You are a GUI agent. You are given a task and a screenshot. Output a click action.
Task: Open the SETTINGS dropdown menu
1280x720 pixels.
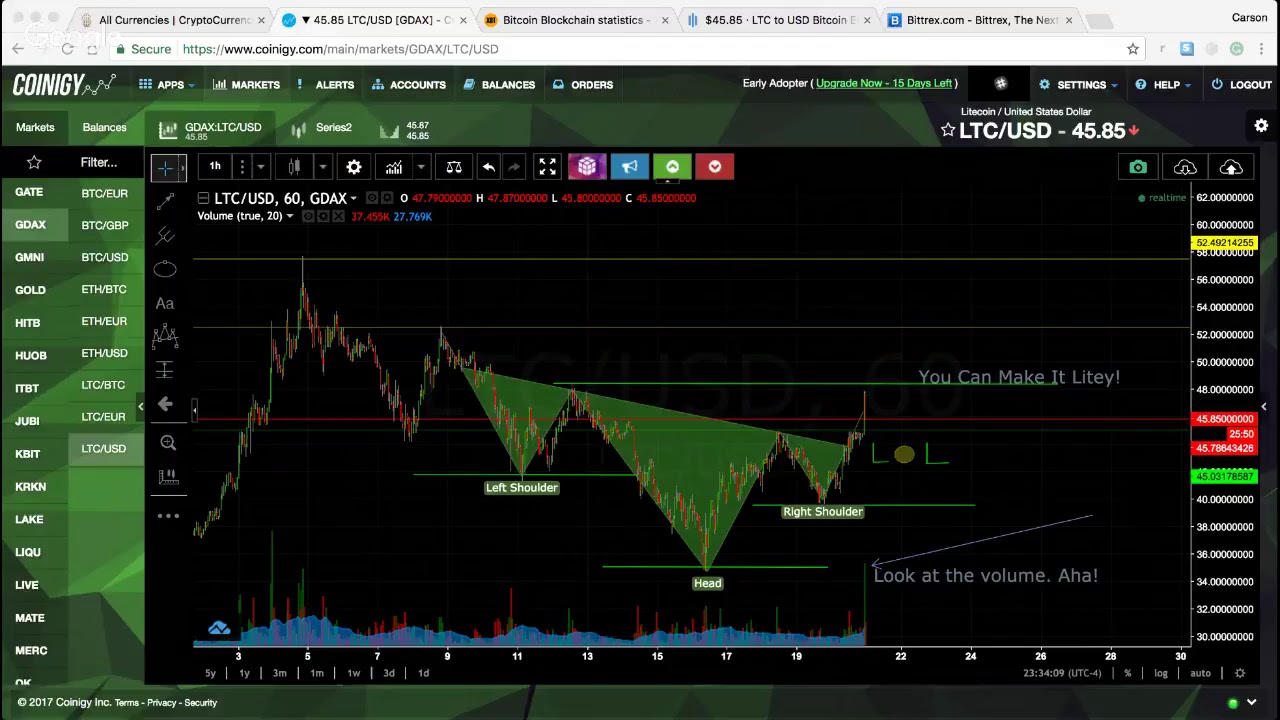pyautogui.click(x=1079, y=85)
